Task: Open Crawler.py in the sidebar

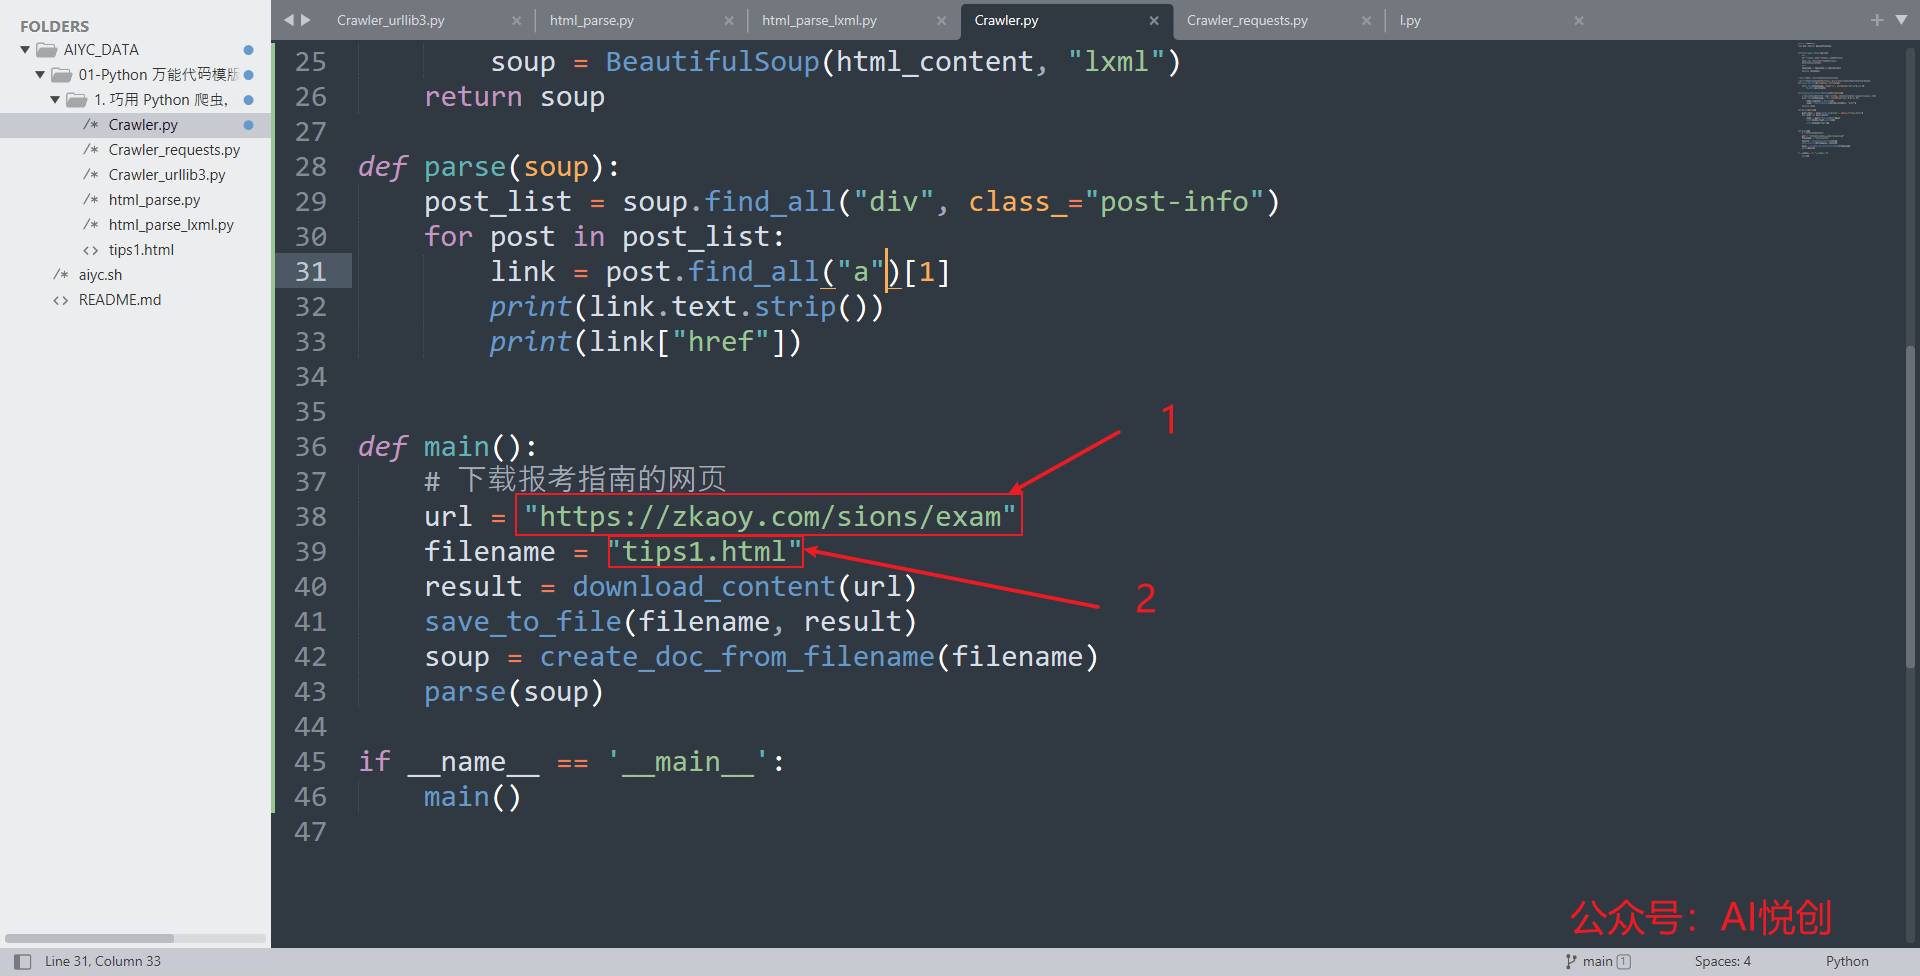Action: 143,125
